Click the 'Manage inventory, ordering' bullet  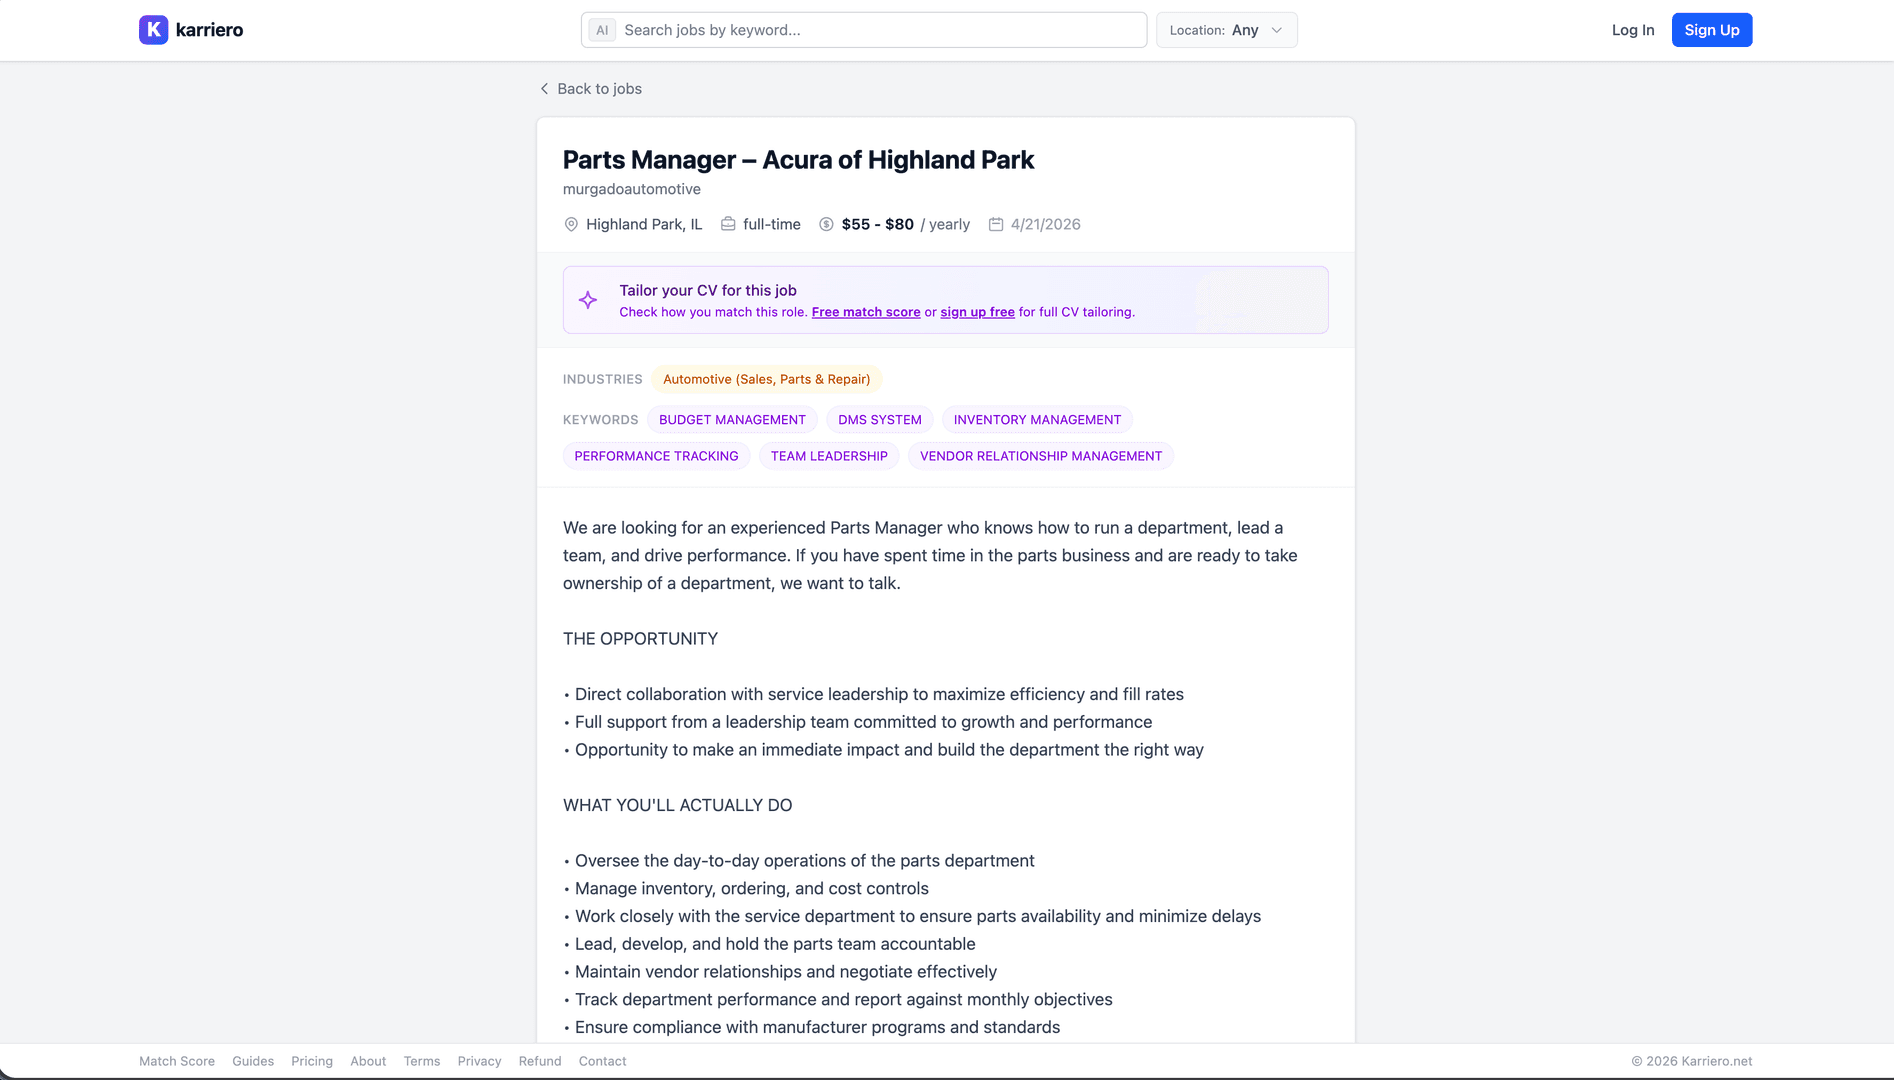746,888
